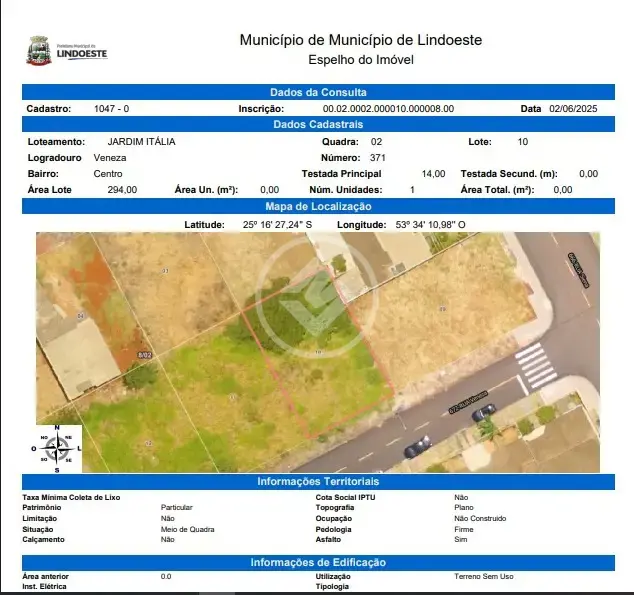Select the Loteamento value 'JARDIM ITÁLIA'
The height and width of the screenshot is (595, 634).
click(142, 142)
